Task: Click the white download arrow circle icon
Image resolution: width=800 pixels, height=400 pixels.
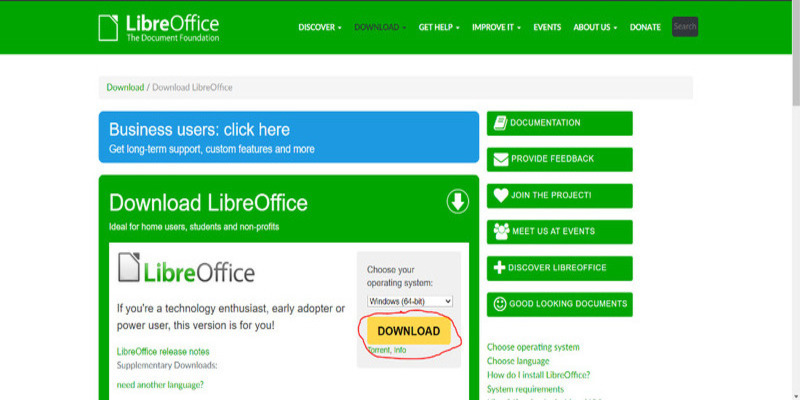Action: point(458,202)
